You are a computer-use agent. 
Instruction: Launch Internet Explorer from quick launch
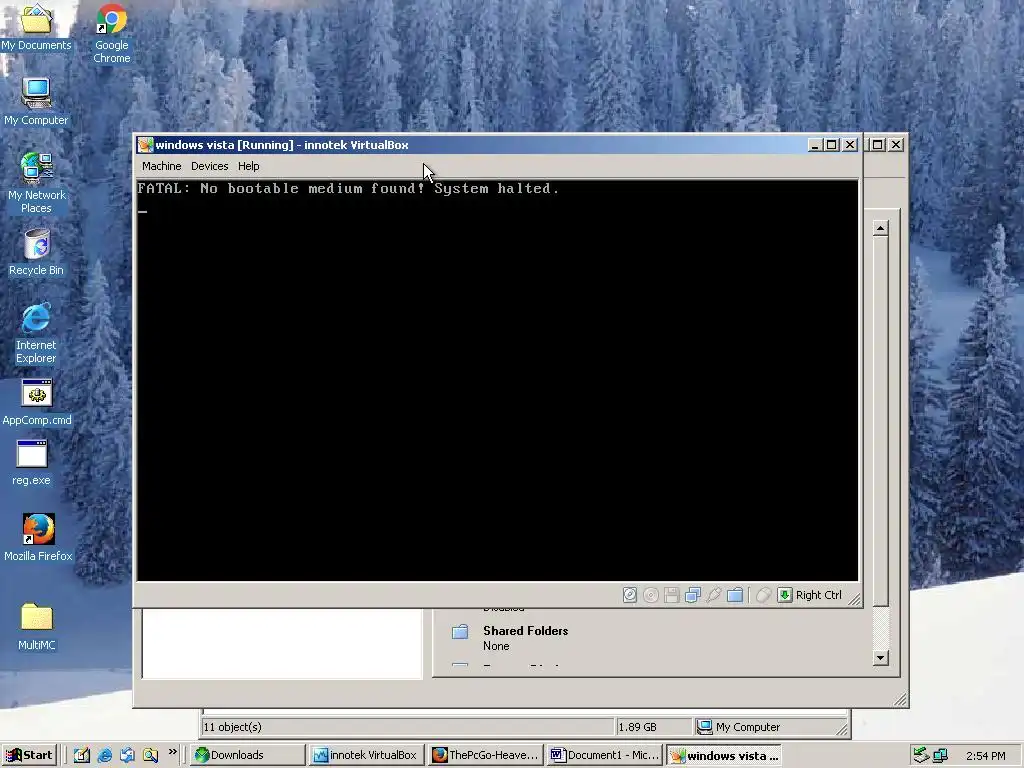(x=104, y=755)
